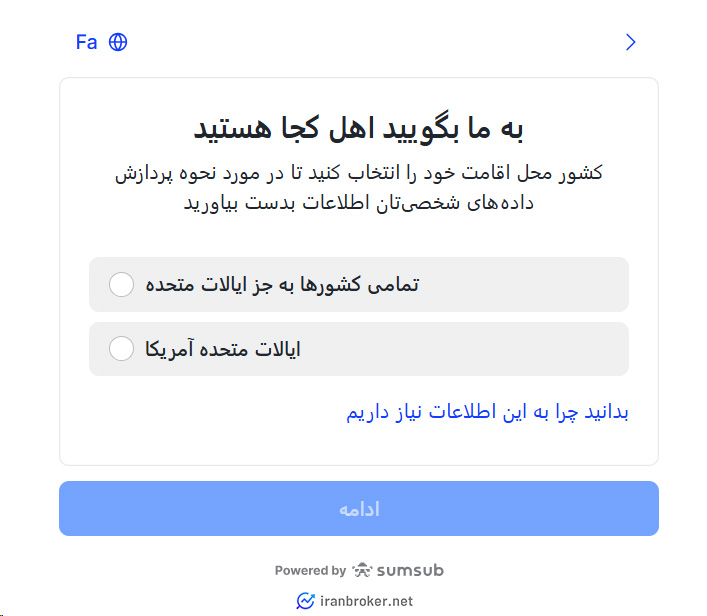Click the second description line داده‌های شخصی‌تان
Screen dimensions: 707x616
pos(359,202)
